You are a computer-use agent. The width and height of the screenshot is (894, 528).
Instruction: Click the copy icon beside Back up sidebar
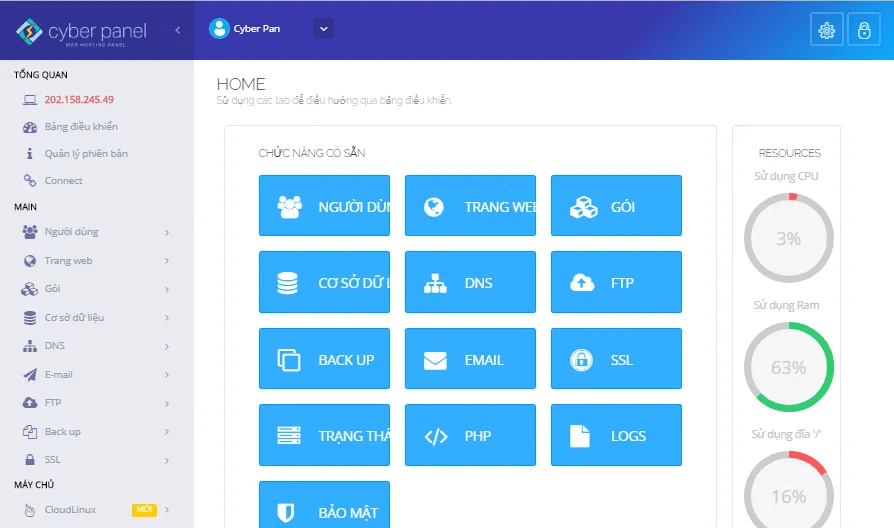(x=30, y=432)
